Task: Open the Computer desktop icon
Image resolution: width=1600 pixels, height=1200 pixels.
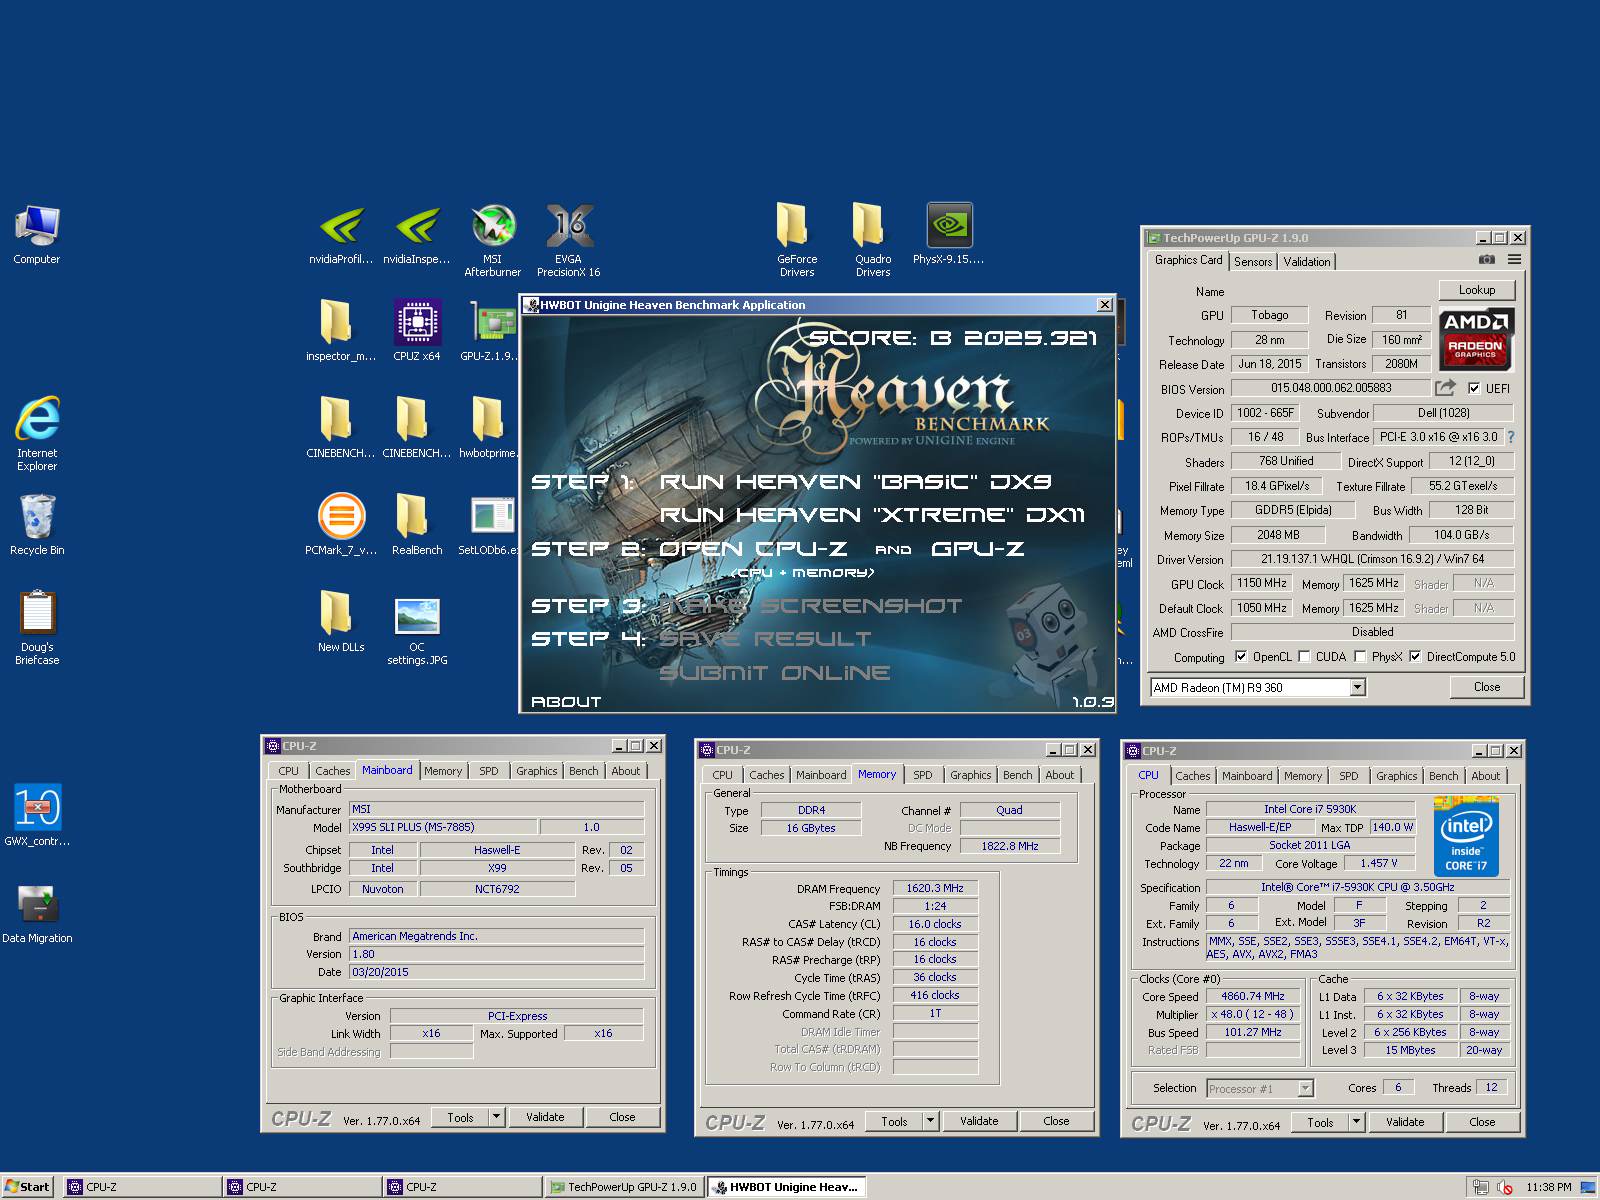Action: click(37, 235)
